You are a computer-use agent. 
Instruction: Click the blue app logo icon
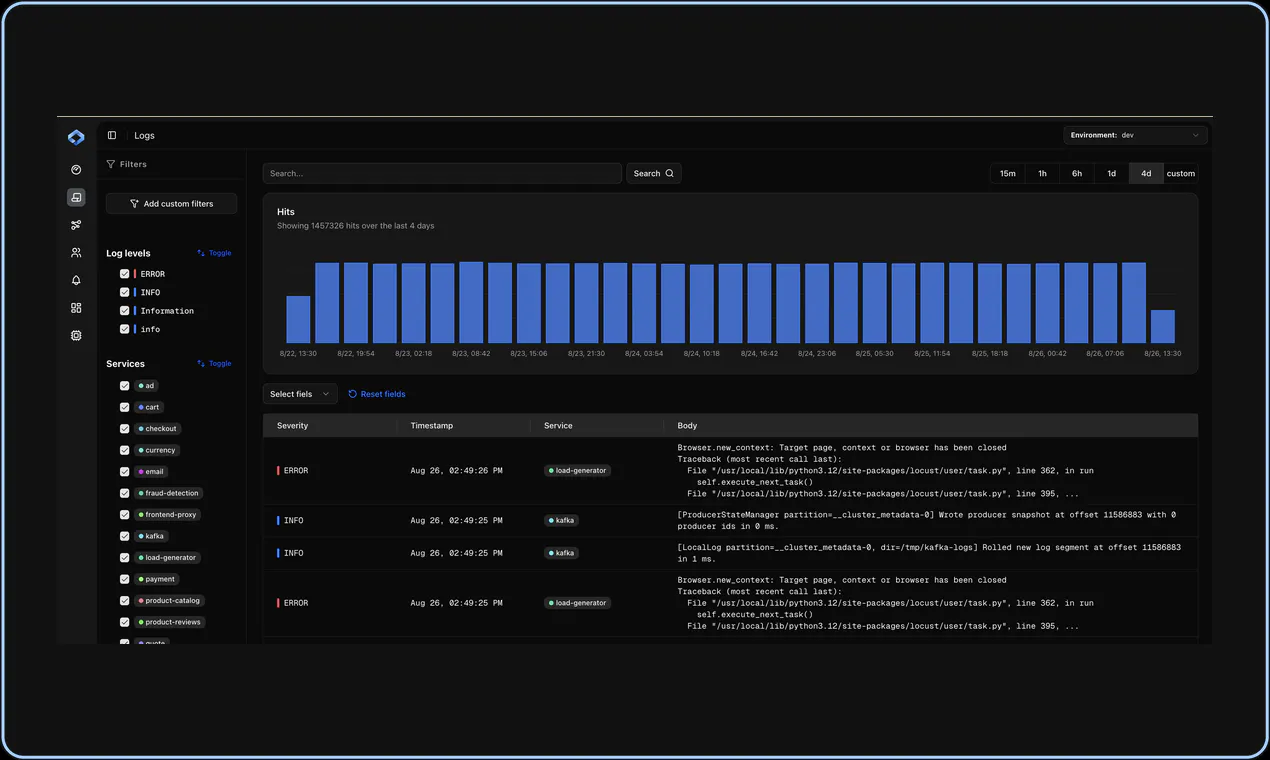coord(76,137)
